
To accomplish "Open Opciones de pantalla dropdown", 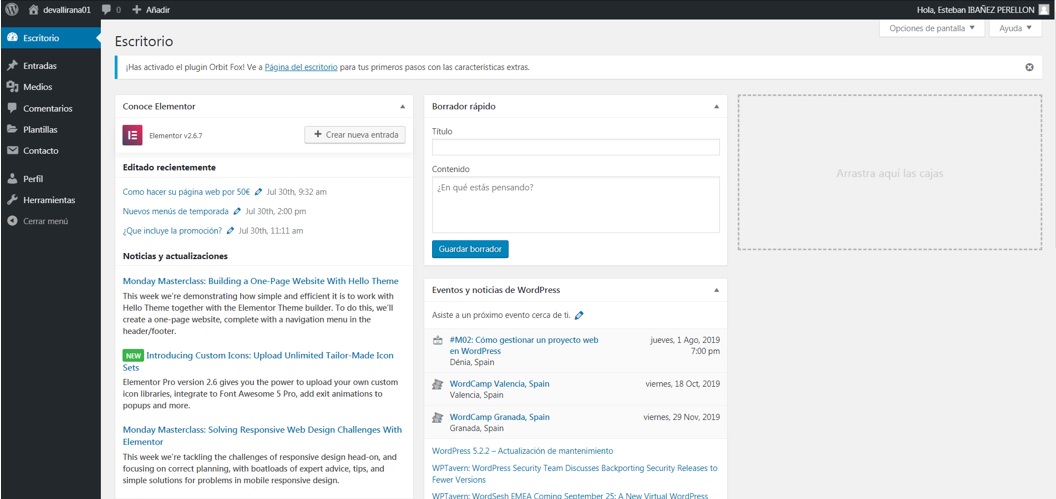I will click(x=932, y=28).
